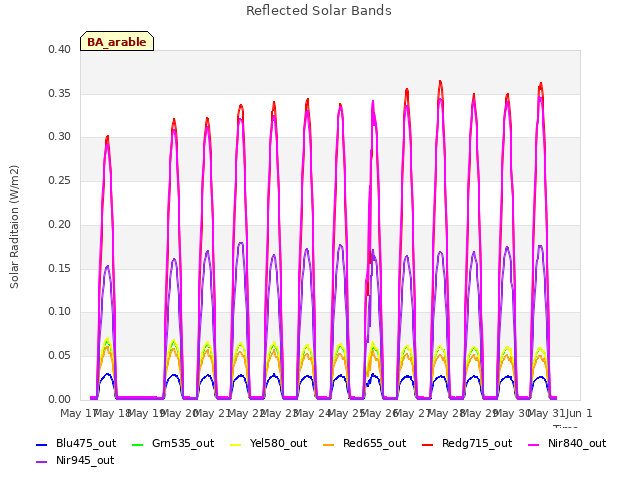Click the Grn535_out legend color marker
This screenshot has height=480, width=640.
coord(138,444)
